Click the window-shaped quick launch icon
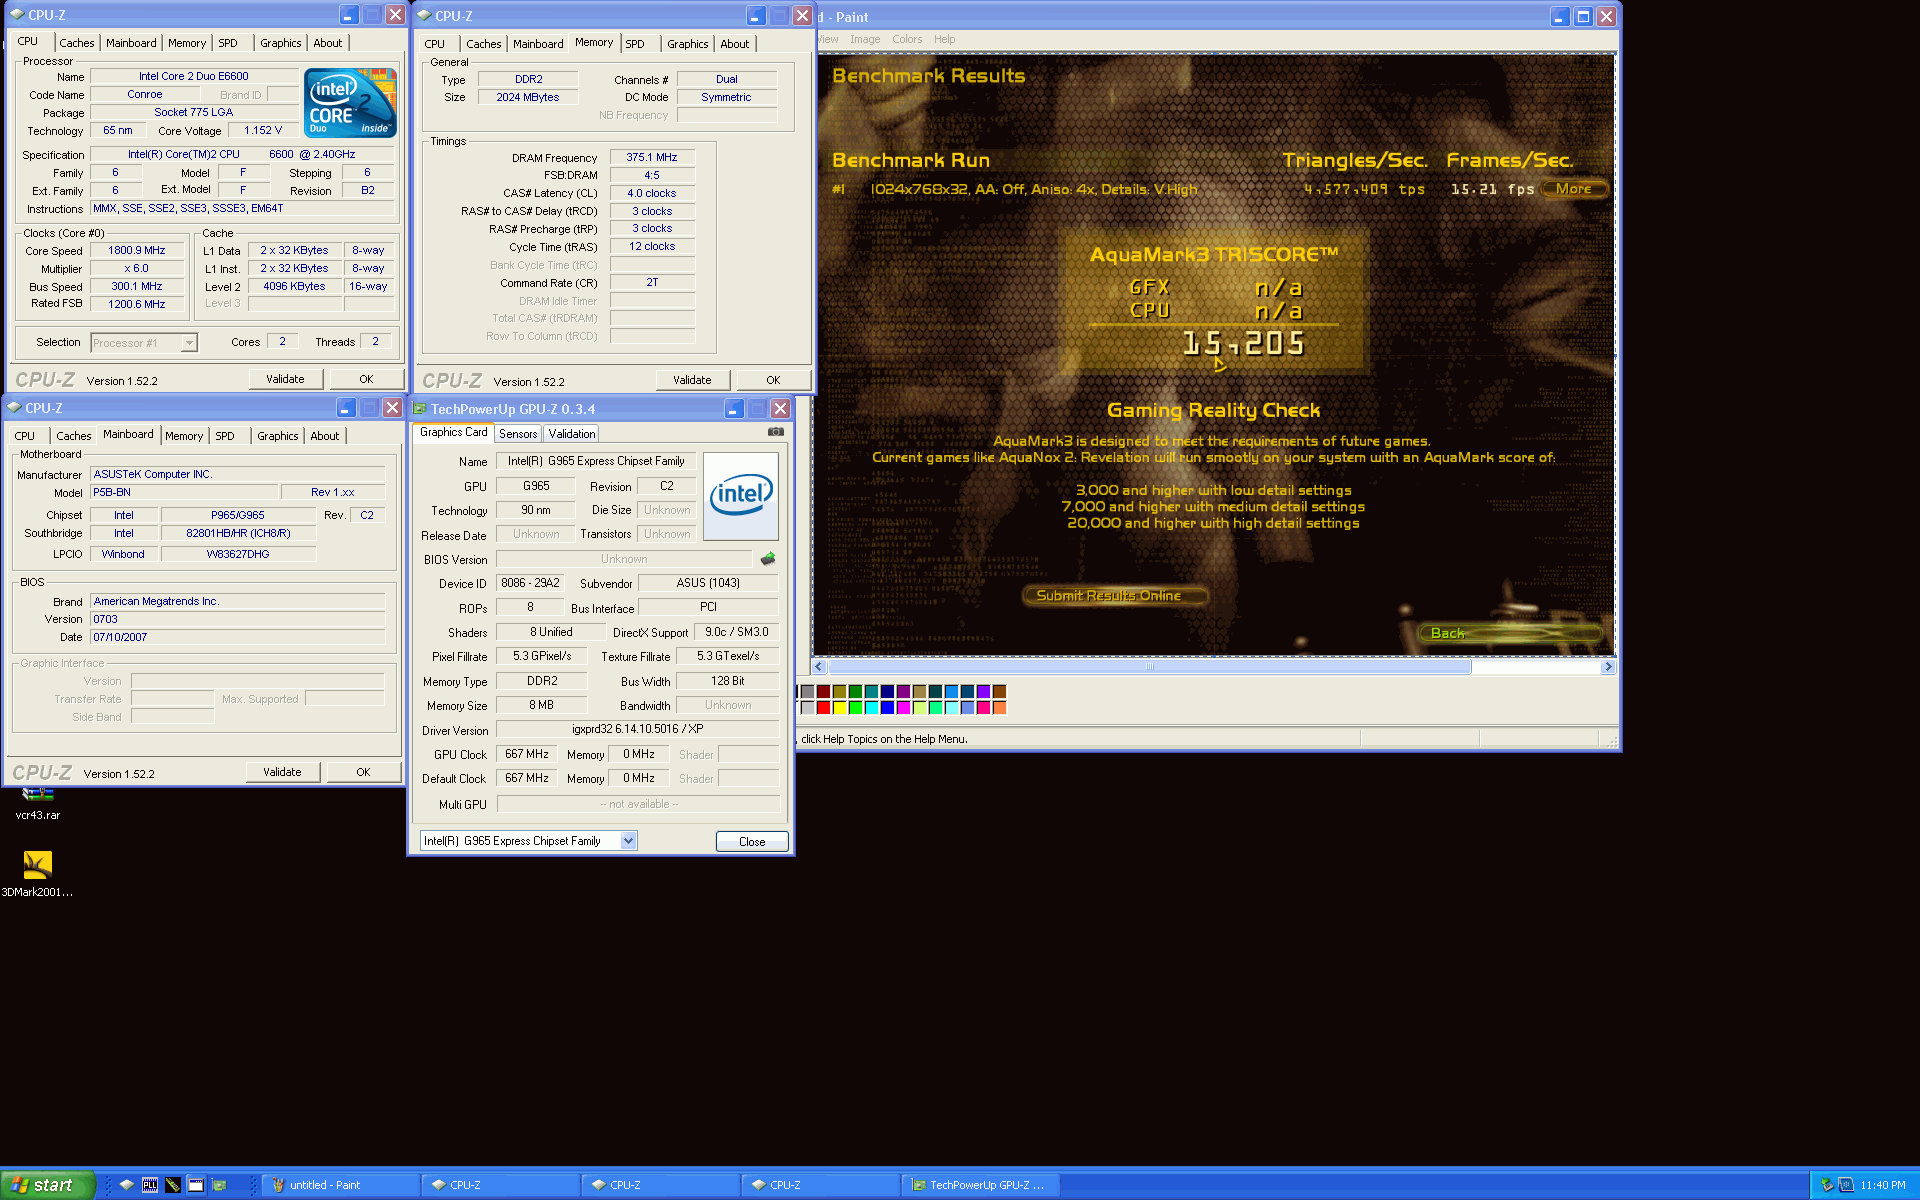Screen dimensions: 1920x1200 click(x=196, y=1185)
